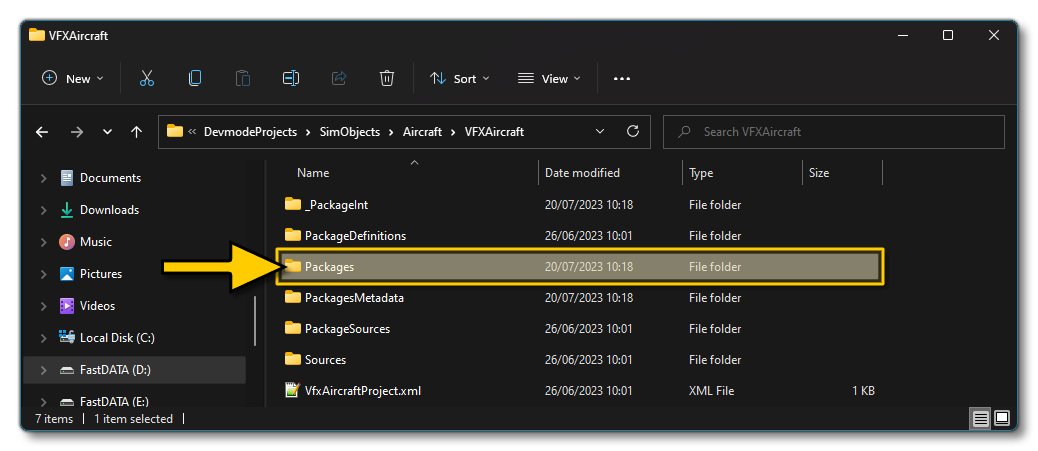Screen dimensions: 1038x451
Task: Click the Rename icon in toolbar
Action: click(x=290, y=78)
